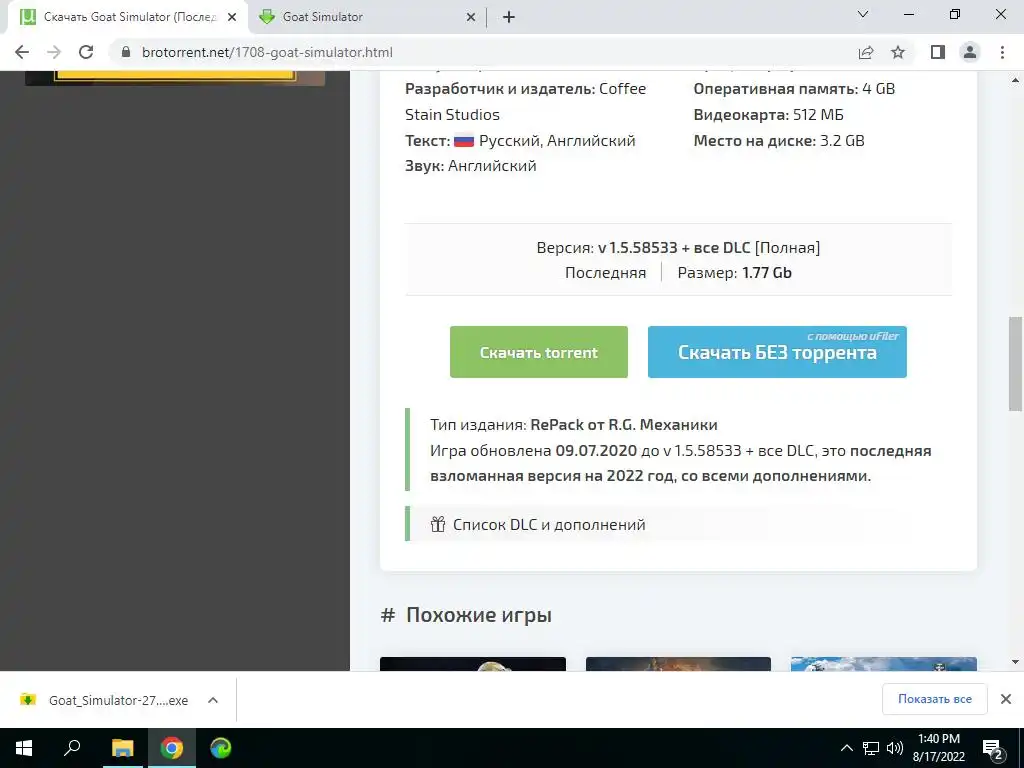Click blue 'Скачать БЕЗ торрента' button
Viewport: 1024px width, 768px height.
[x=777, y=352]
